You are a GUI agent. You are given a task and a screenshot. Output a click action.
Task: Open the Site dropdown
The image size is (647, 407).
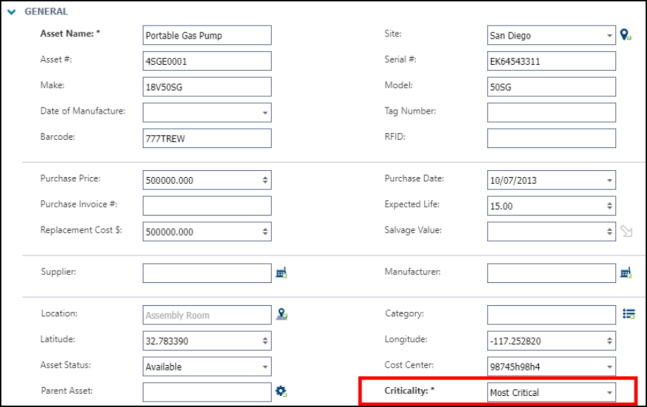click(x=609, y=35)
